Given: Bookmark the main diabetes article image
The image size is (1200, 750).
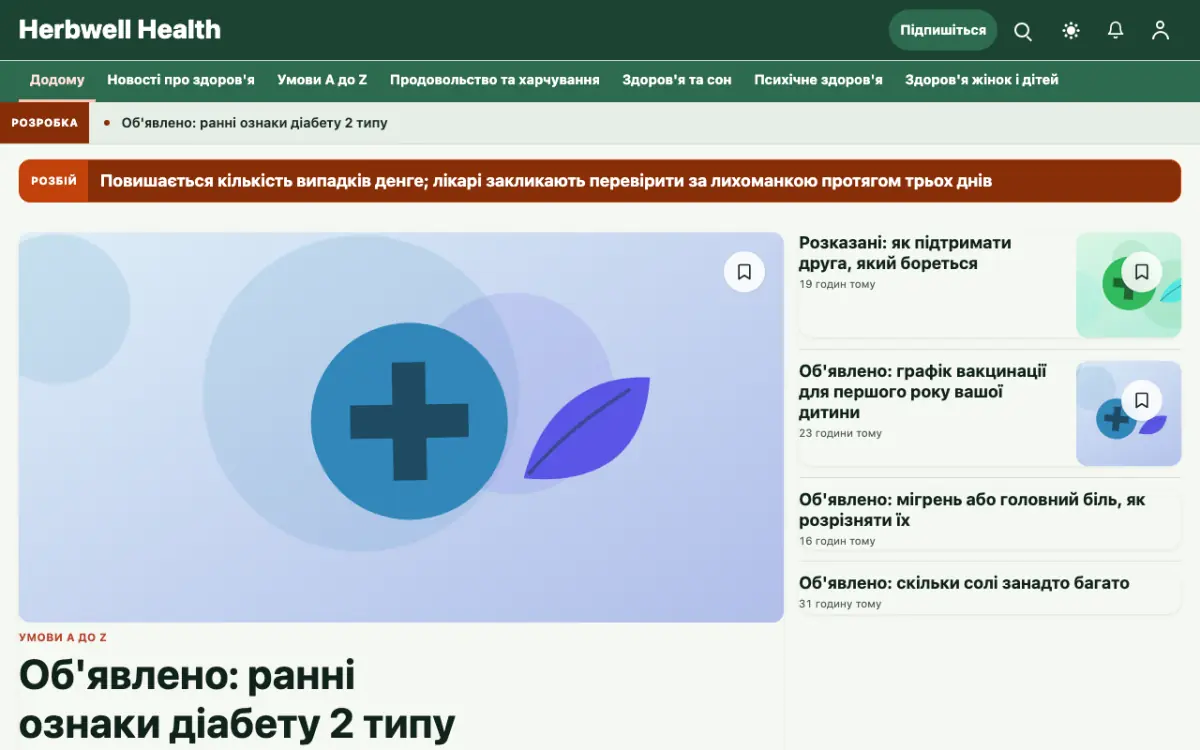Looking at the screenshot, I should (744, 272).
